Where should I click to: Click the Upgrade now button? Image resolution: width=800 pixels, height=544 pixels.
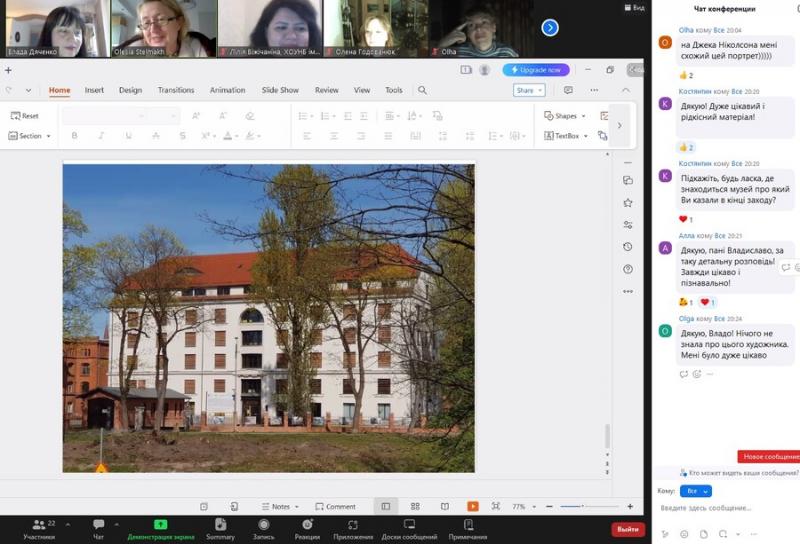tap(536, 70)
